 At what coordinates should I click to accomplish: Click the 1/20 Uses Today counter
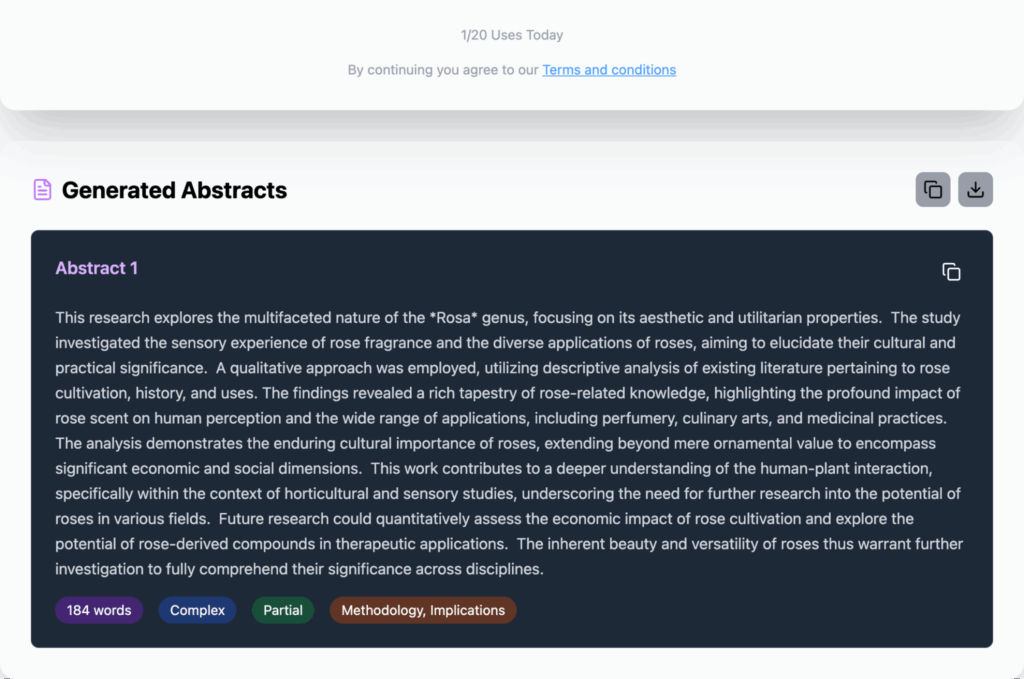click(x=511, y=35)
